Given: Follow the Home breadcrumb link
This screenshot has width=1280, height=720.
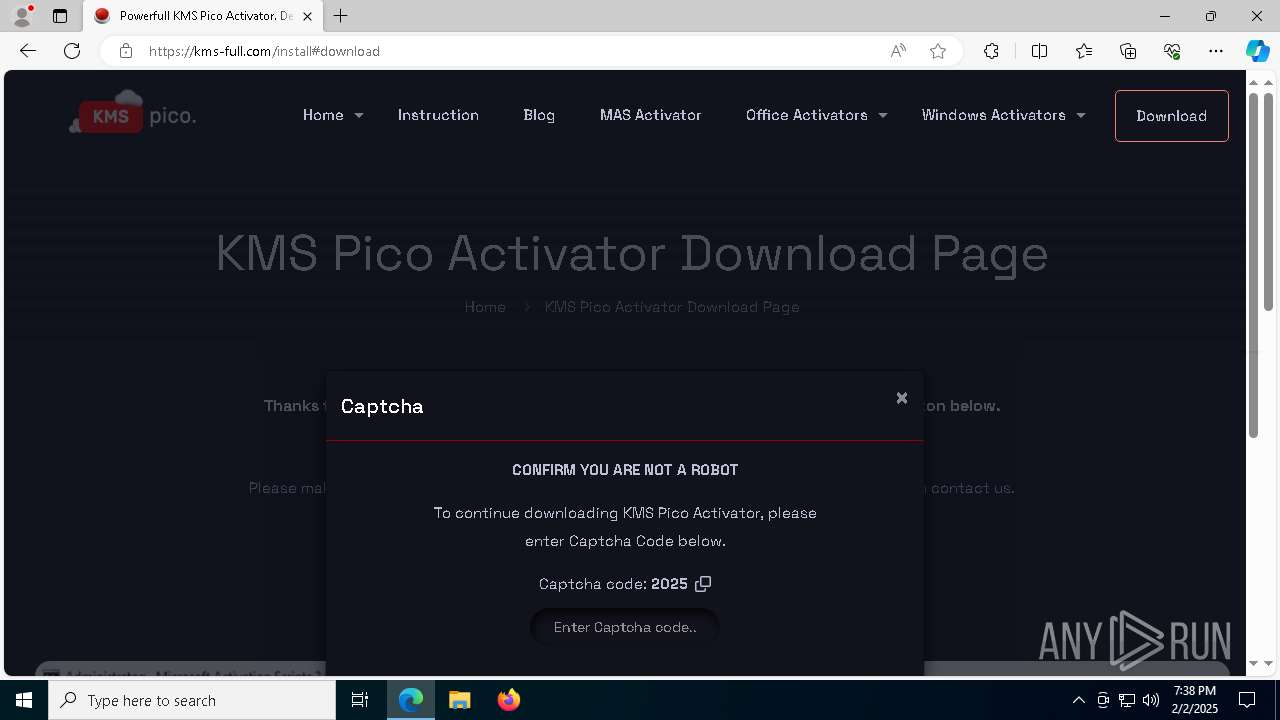Looking at the screenshot, I should [485, 307].
